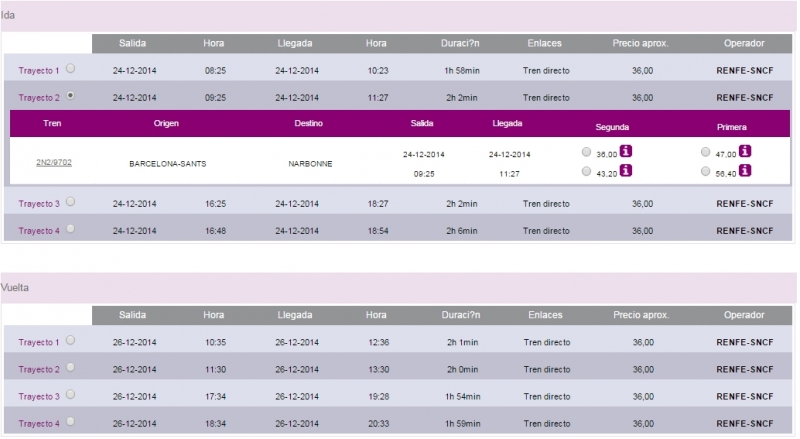
Task: Click the Trayecto 3 label in Ida section
Action: 39,204
